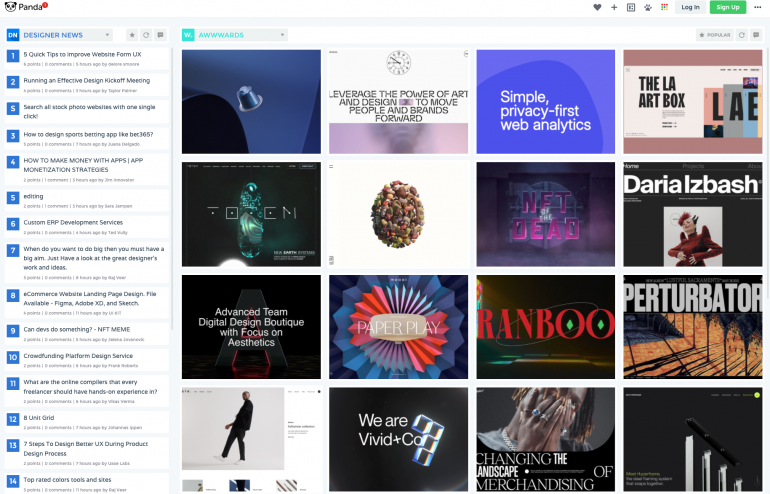Open the colorful apps grid icon
770x494 pixels.
(x=664, y=7)
